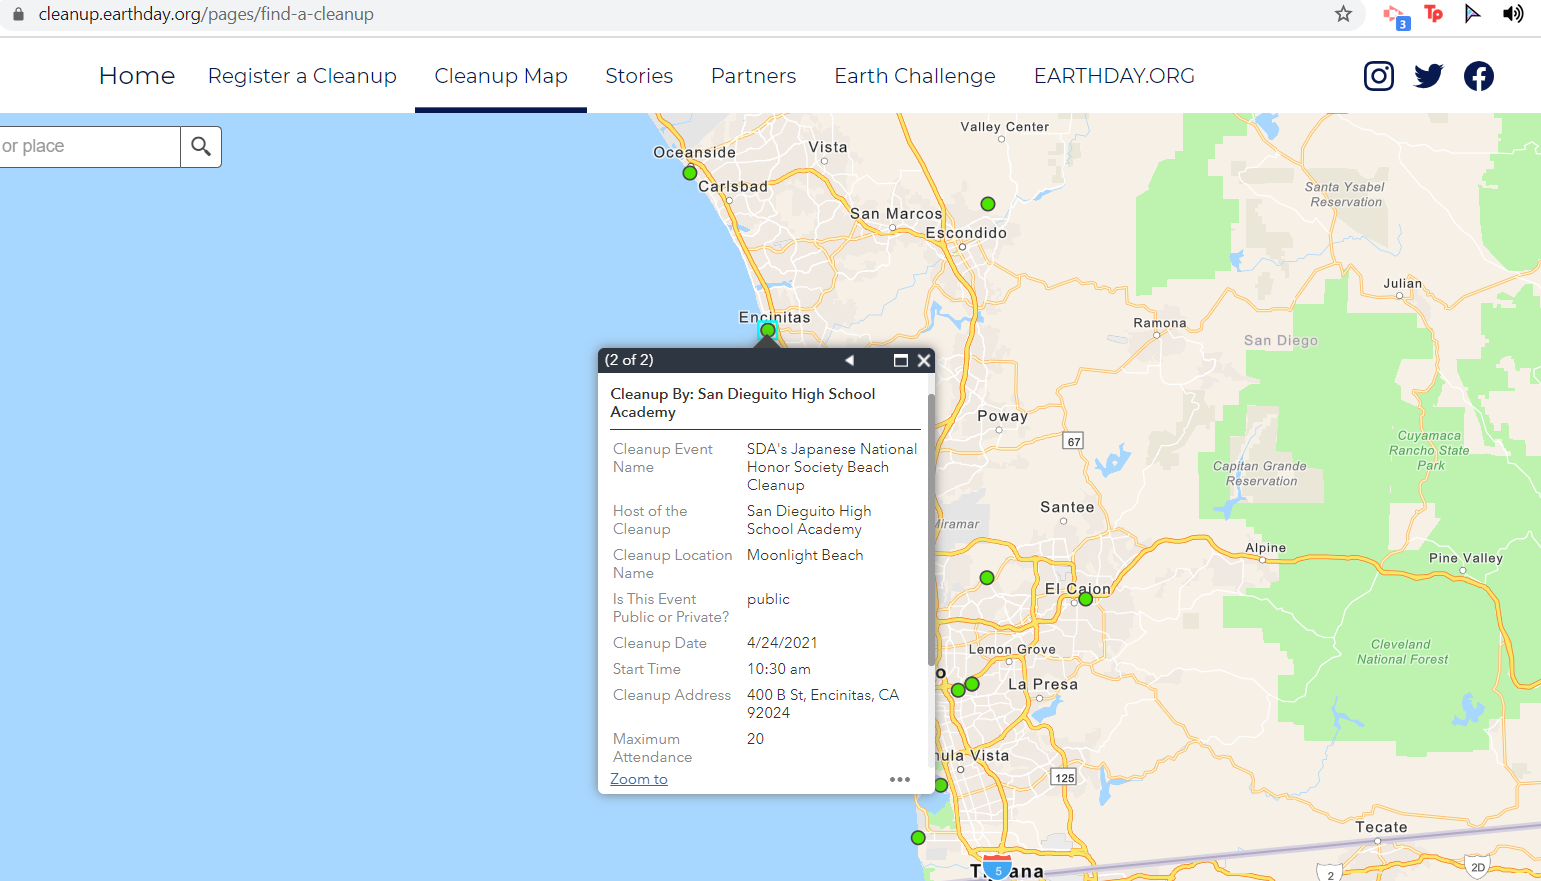Click the Moonlight Beach location value
The width and height of the screenshot is (1541, 881).
pos(805,555)
